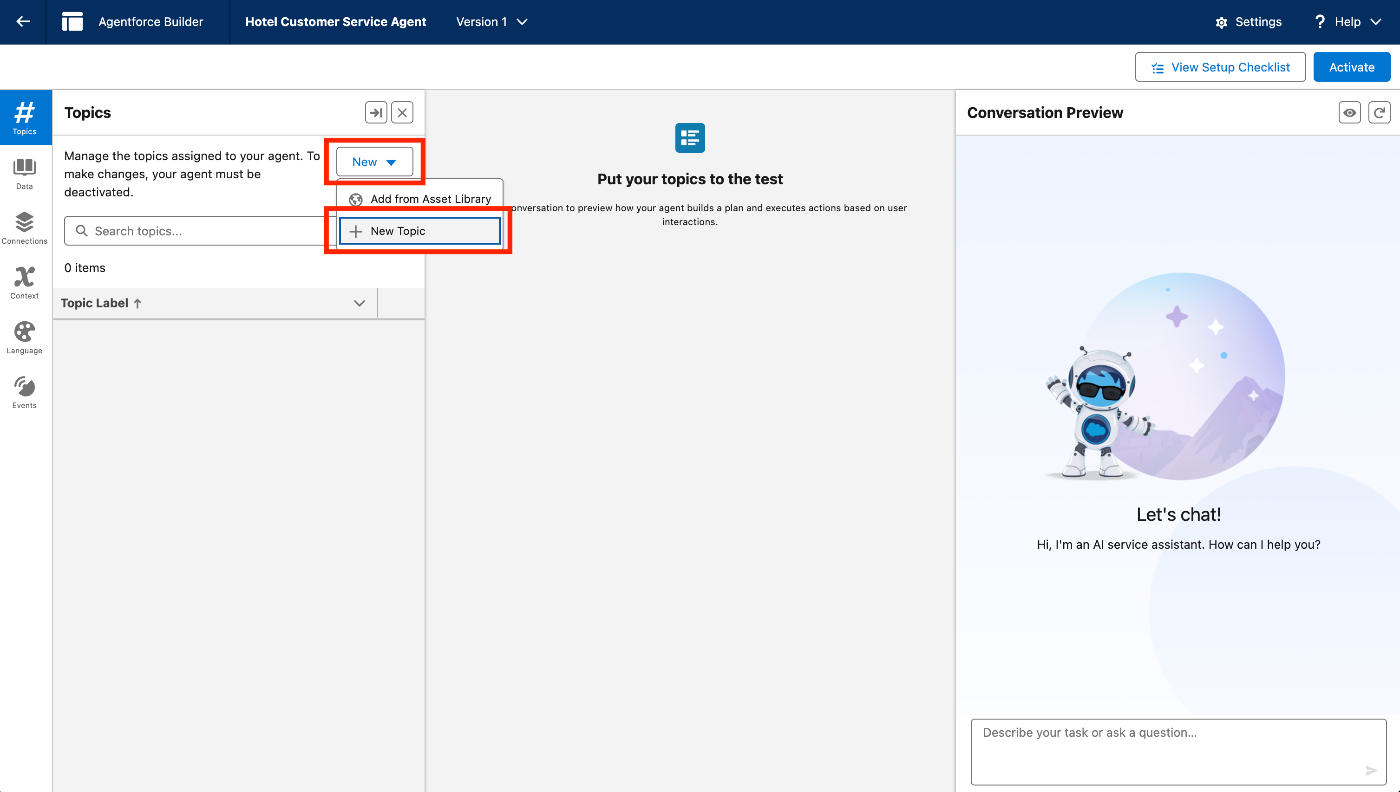
Task: Close the Topics panel
Action: click(402, 113)
